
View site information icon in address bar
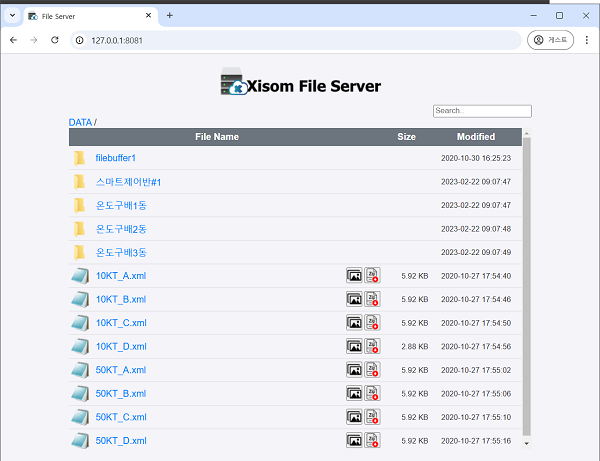pos(80,40)
